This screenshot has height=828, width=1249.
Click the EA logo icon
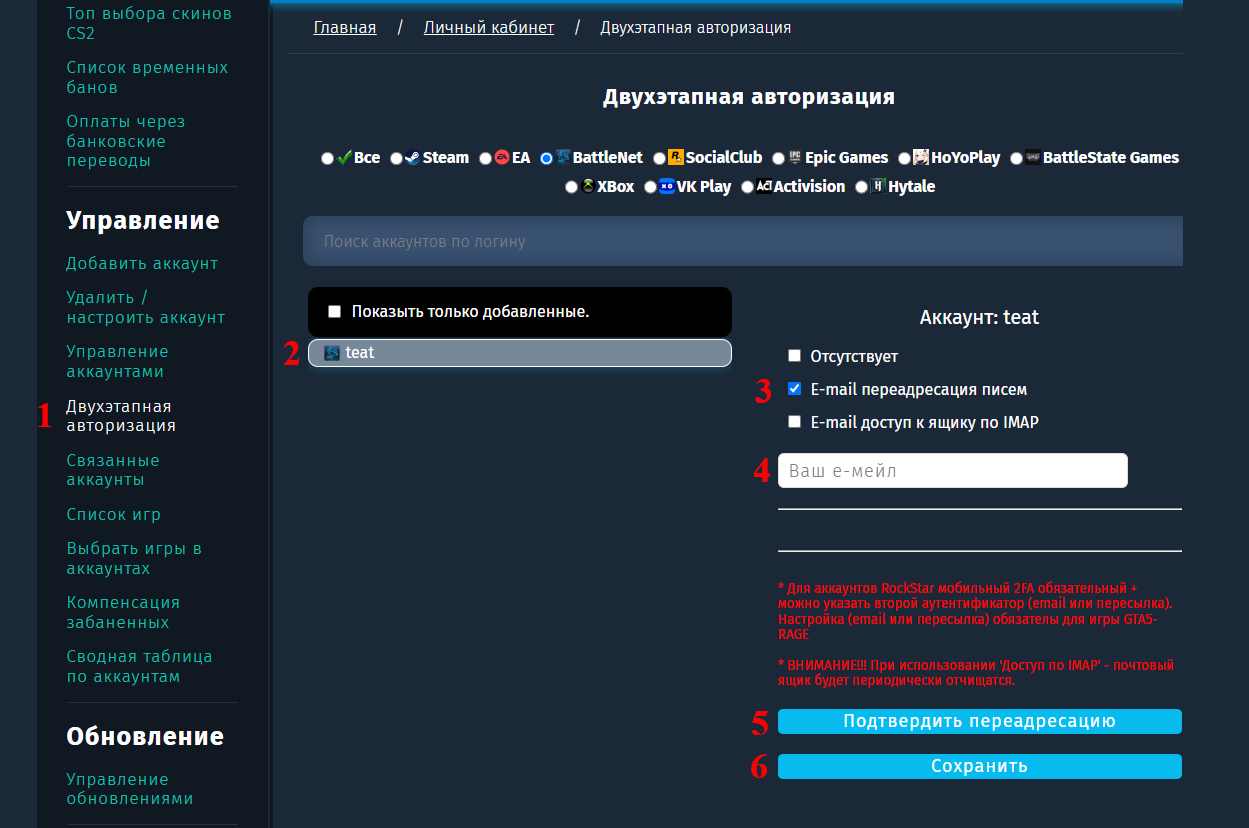[502, 157]
